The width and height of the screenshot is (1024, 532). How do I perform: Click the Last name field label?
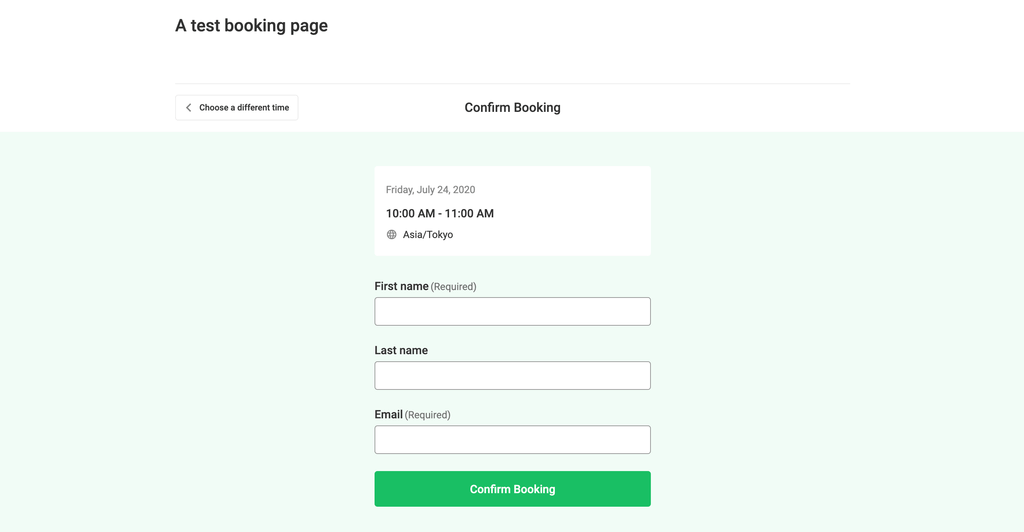(401, 351)
